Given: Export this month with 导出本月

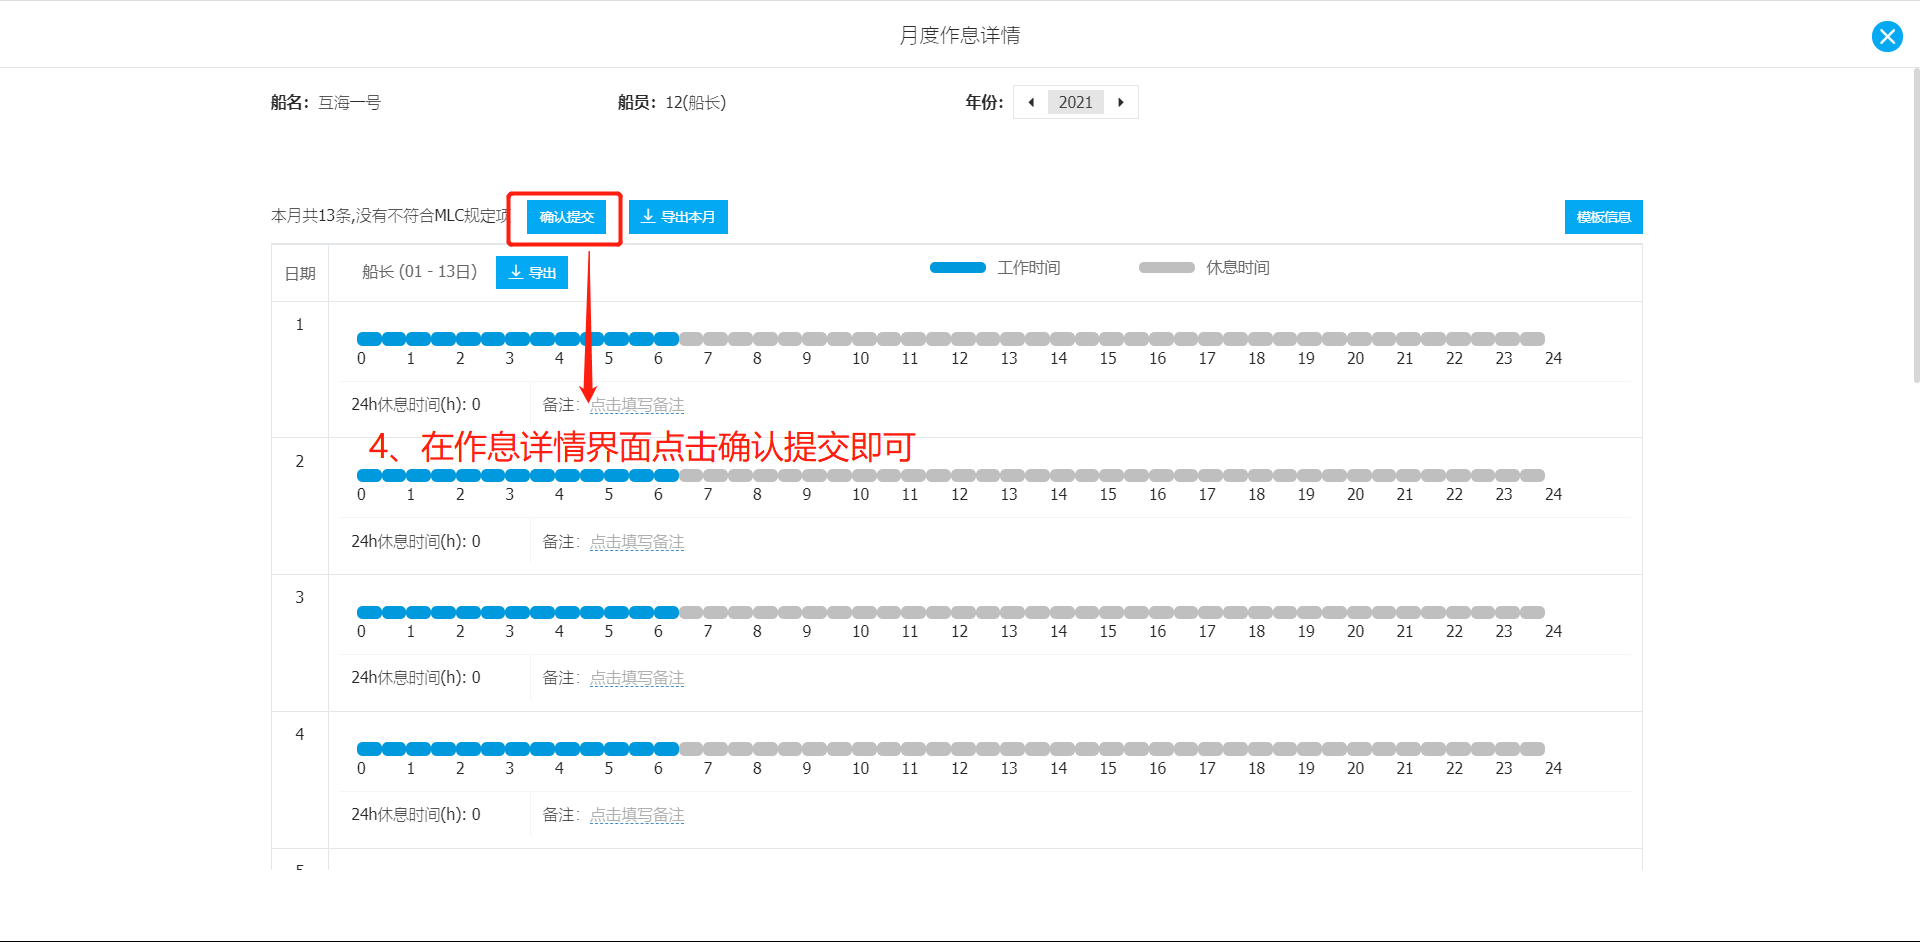Looking at the screenshot, I should (x=678, y=217).
